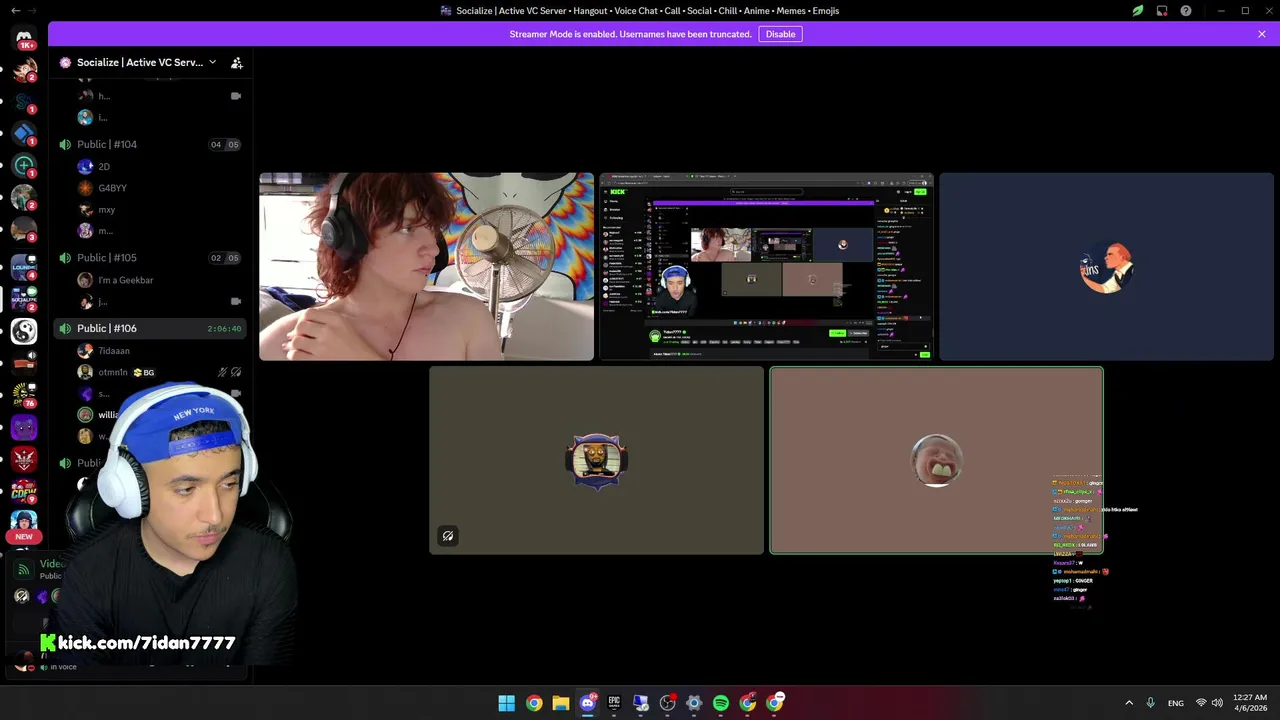
Task: Open File Explorer from the taskbar
Action: click(x=561, y=703)
